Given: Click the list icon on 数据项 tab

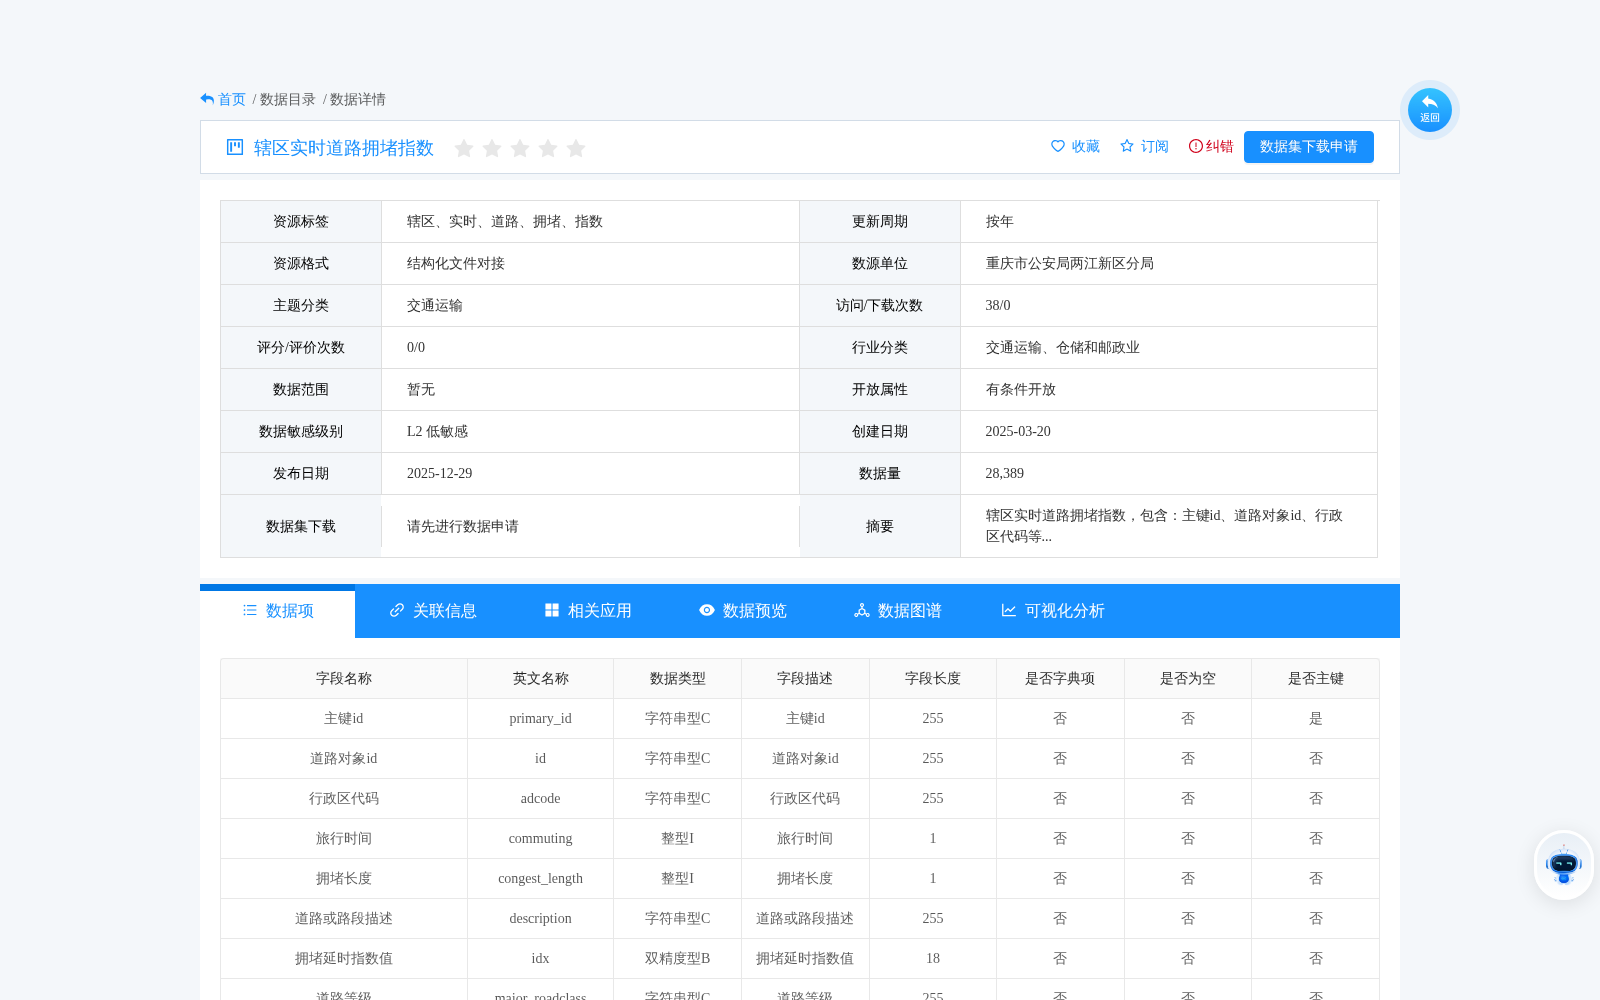Looking at the screenshot, I should (250, 610).
